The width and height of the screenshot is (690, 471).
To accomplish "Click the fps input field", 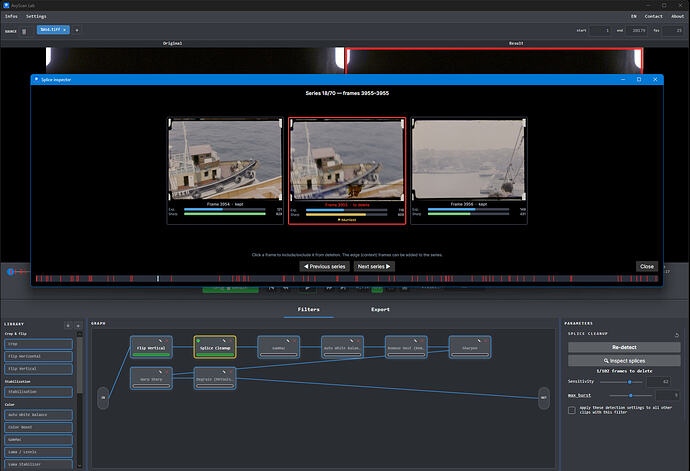I will point(673,30).
